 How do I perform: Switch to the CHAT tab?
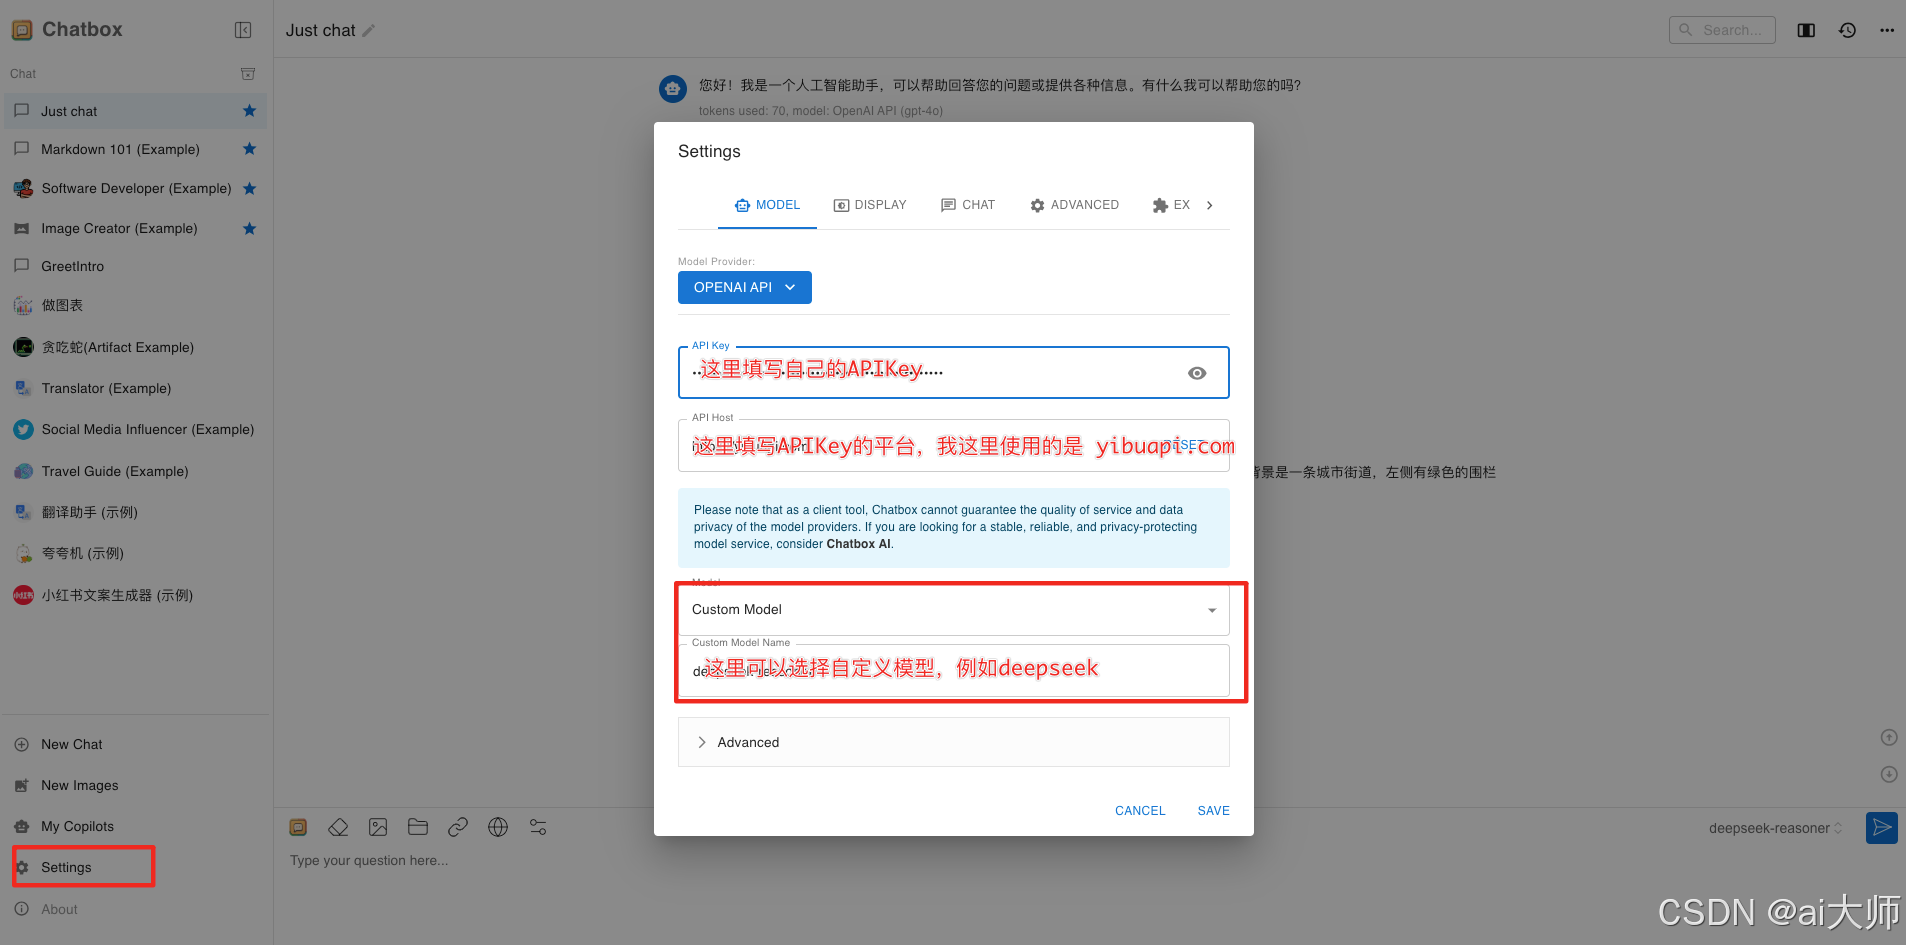click(968, 205)
